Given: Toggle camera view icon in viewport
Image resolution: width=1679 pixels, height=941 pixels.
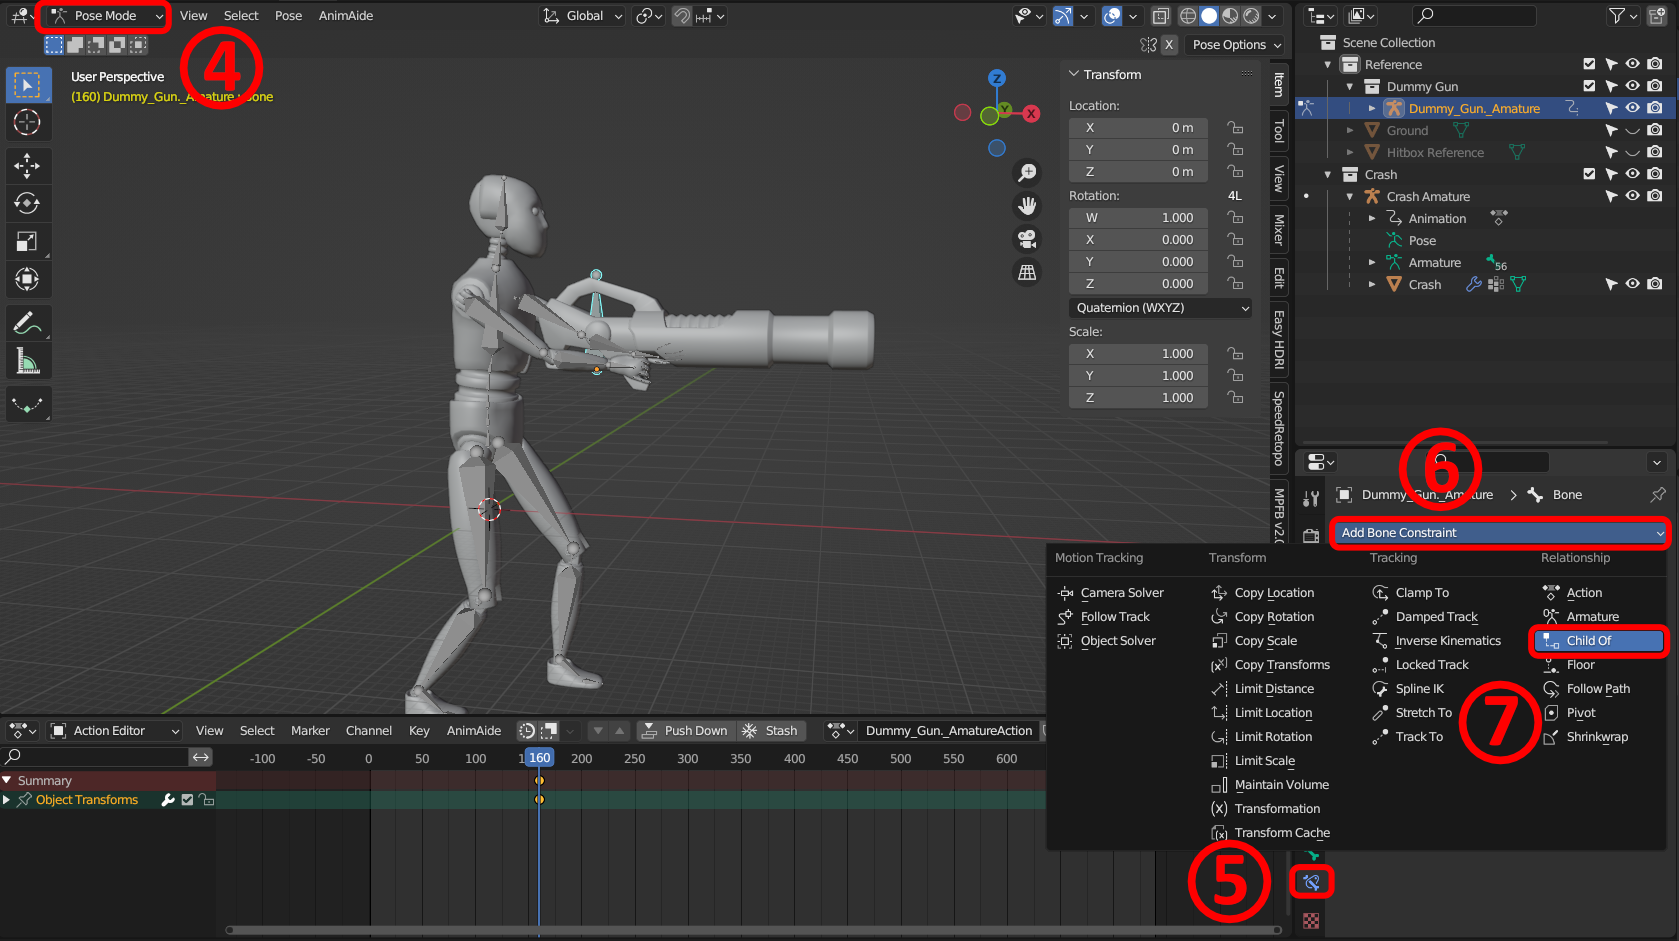Looking at the screenshot, I should [1027, 239].
